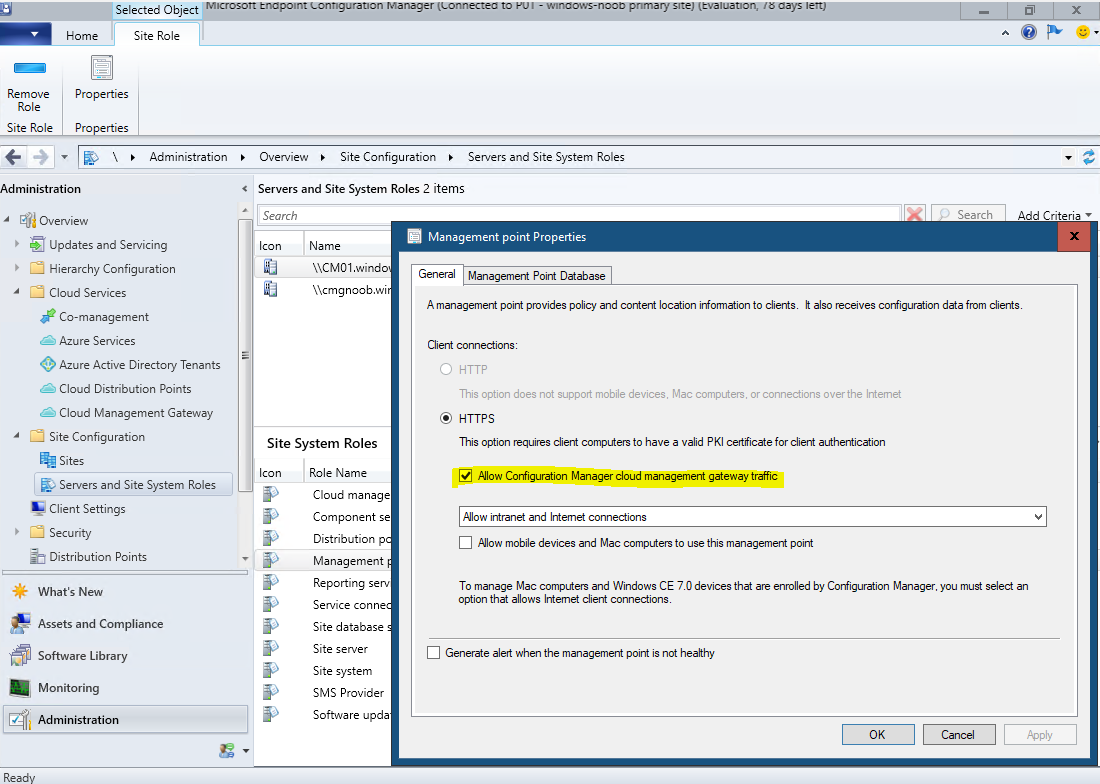Image resolution: width=1100 pixels, height=784 pixels.
Task: Click the Client Settings icon
Action: (38, 508)
